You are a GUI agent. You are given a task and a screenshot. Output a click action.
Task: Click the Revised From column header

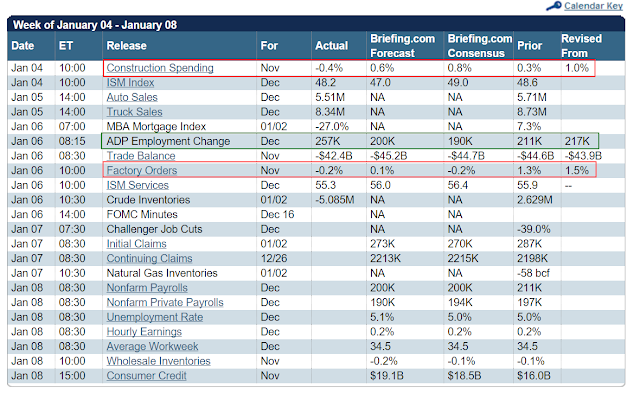coord(581,46)
